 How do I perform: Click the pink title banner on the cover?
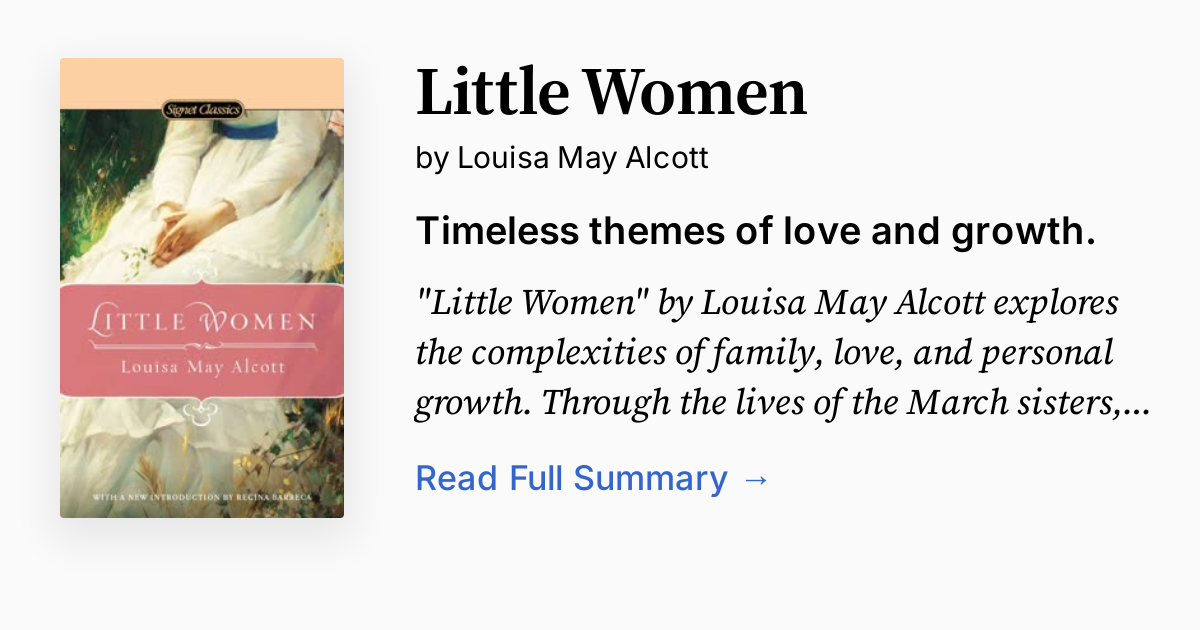coord(202,340)
